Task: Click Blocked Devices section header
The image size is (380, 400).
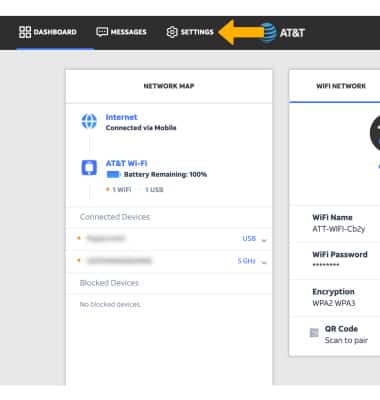Action: 109,283
